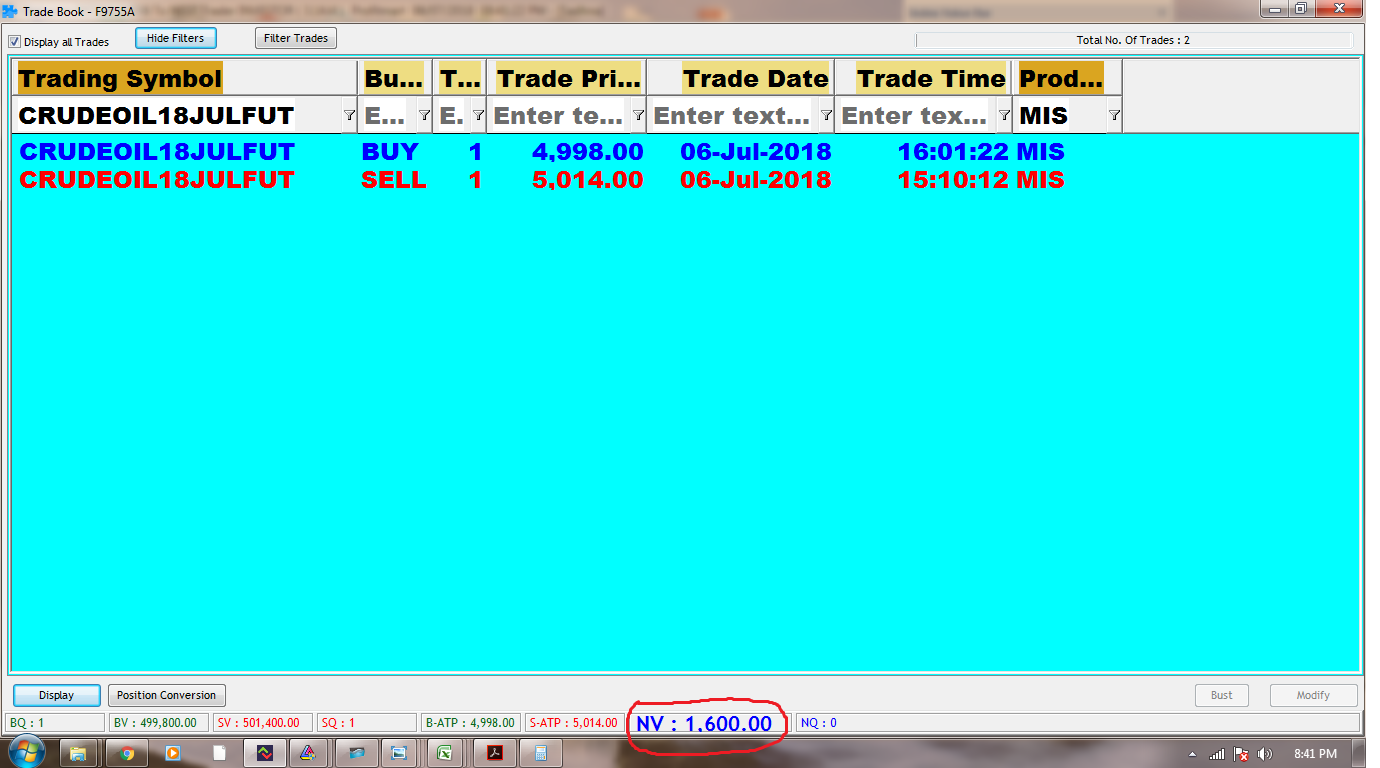
Task: Uncheck the Display all Trades checkbox
Action: (x=15, y=42)
